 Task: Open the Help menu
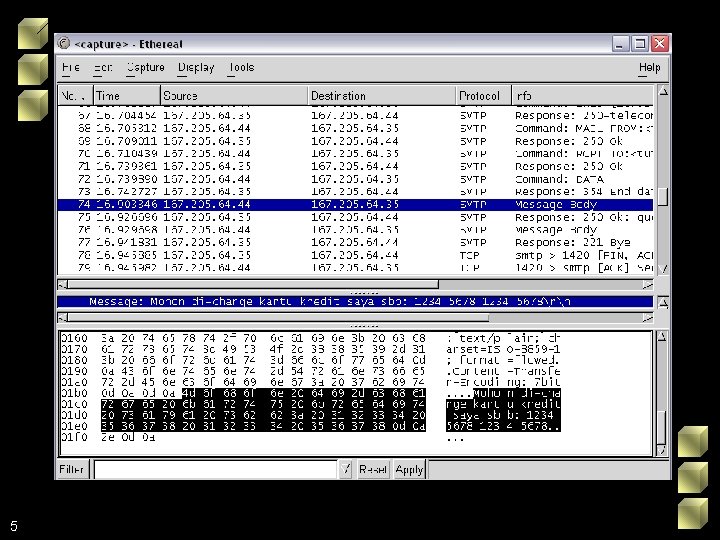tap(649, 68)
